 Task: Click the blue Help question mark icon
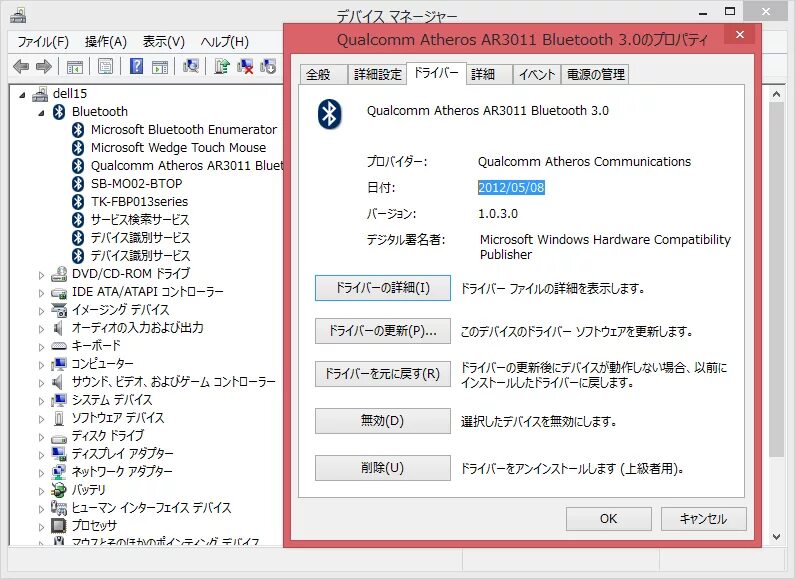[x=136, y=66]
